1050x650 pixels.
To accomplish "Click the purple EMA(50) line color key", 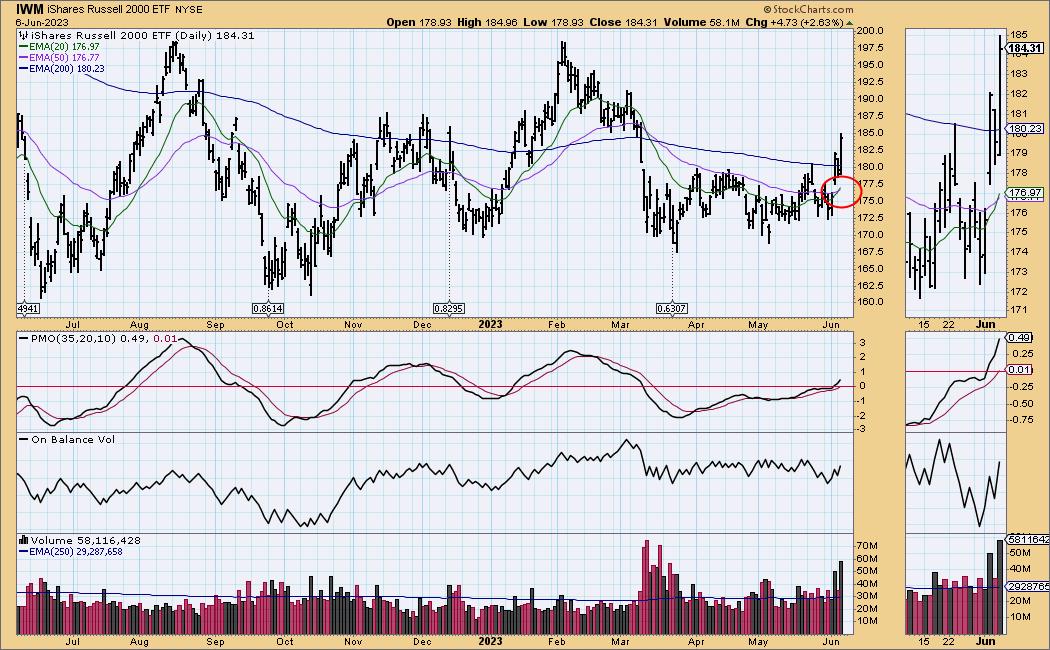I will [x=23, y=58].
